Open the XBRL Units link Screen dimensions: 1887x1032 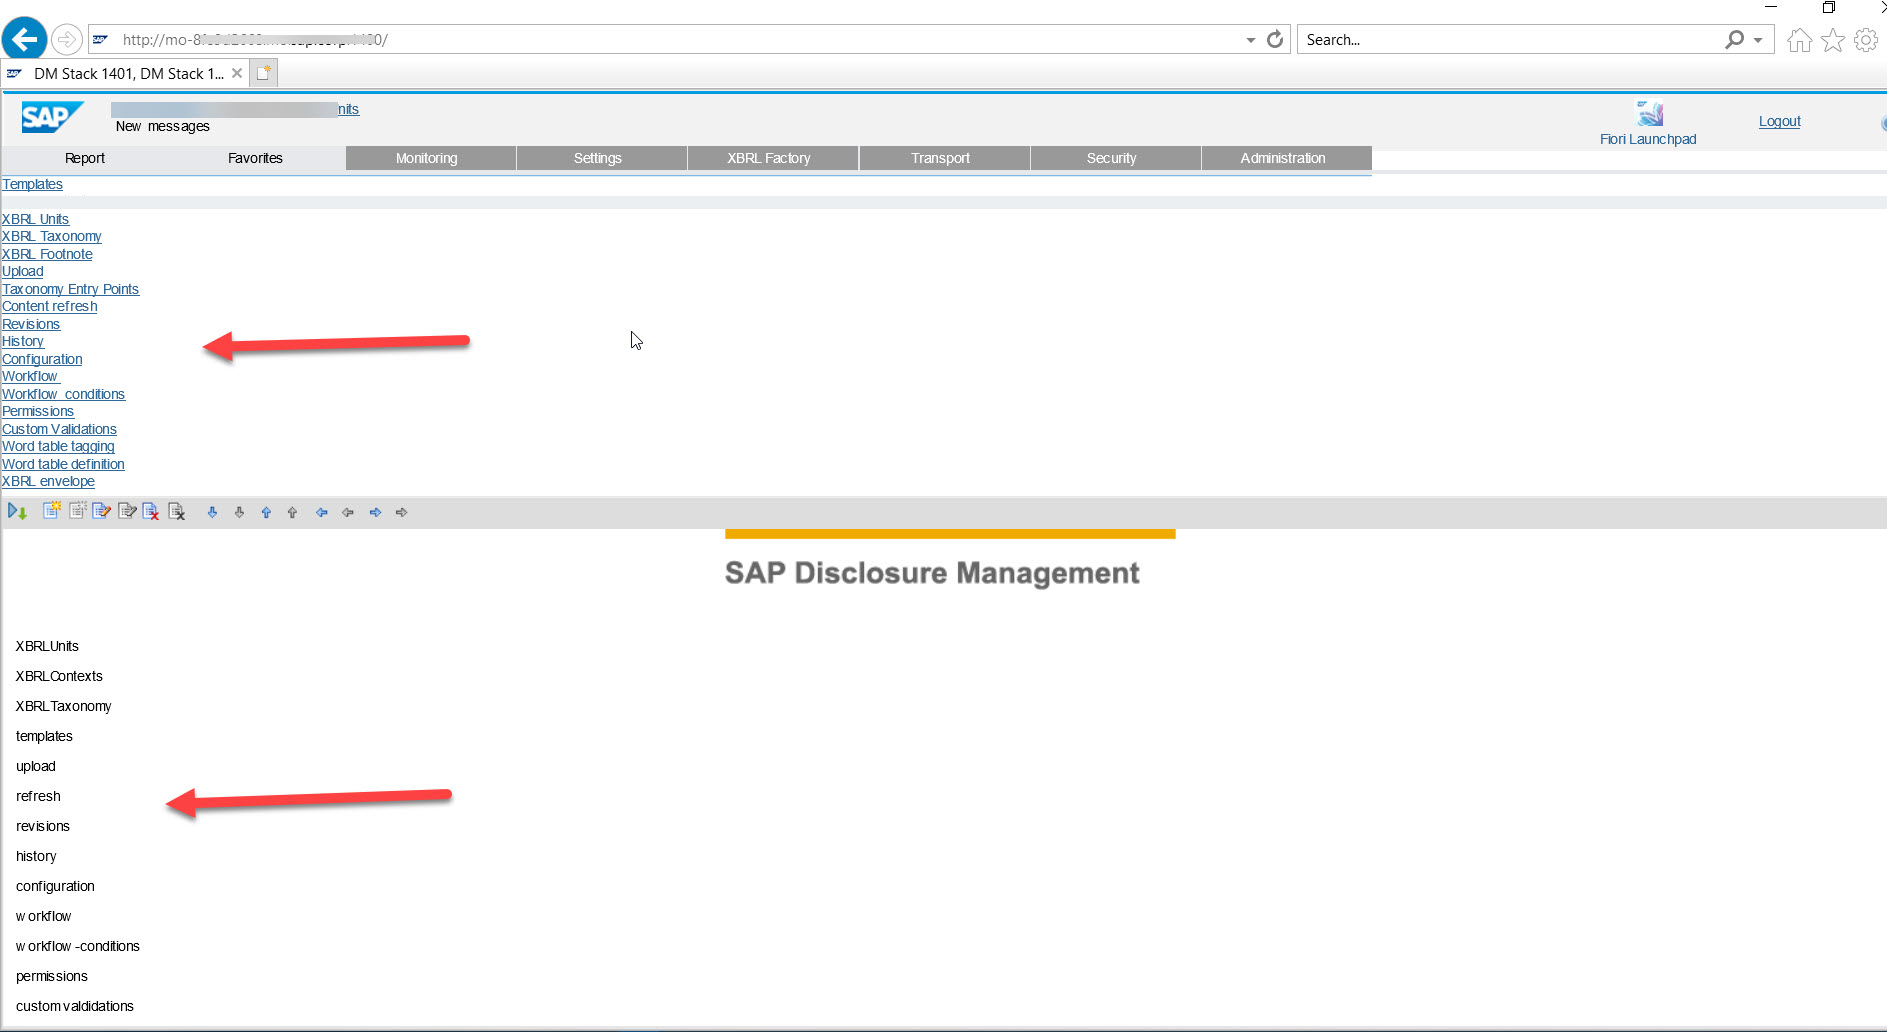pyautogui.click(x=35, y=219)
